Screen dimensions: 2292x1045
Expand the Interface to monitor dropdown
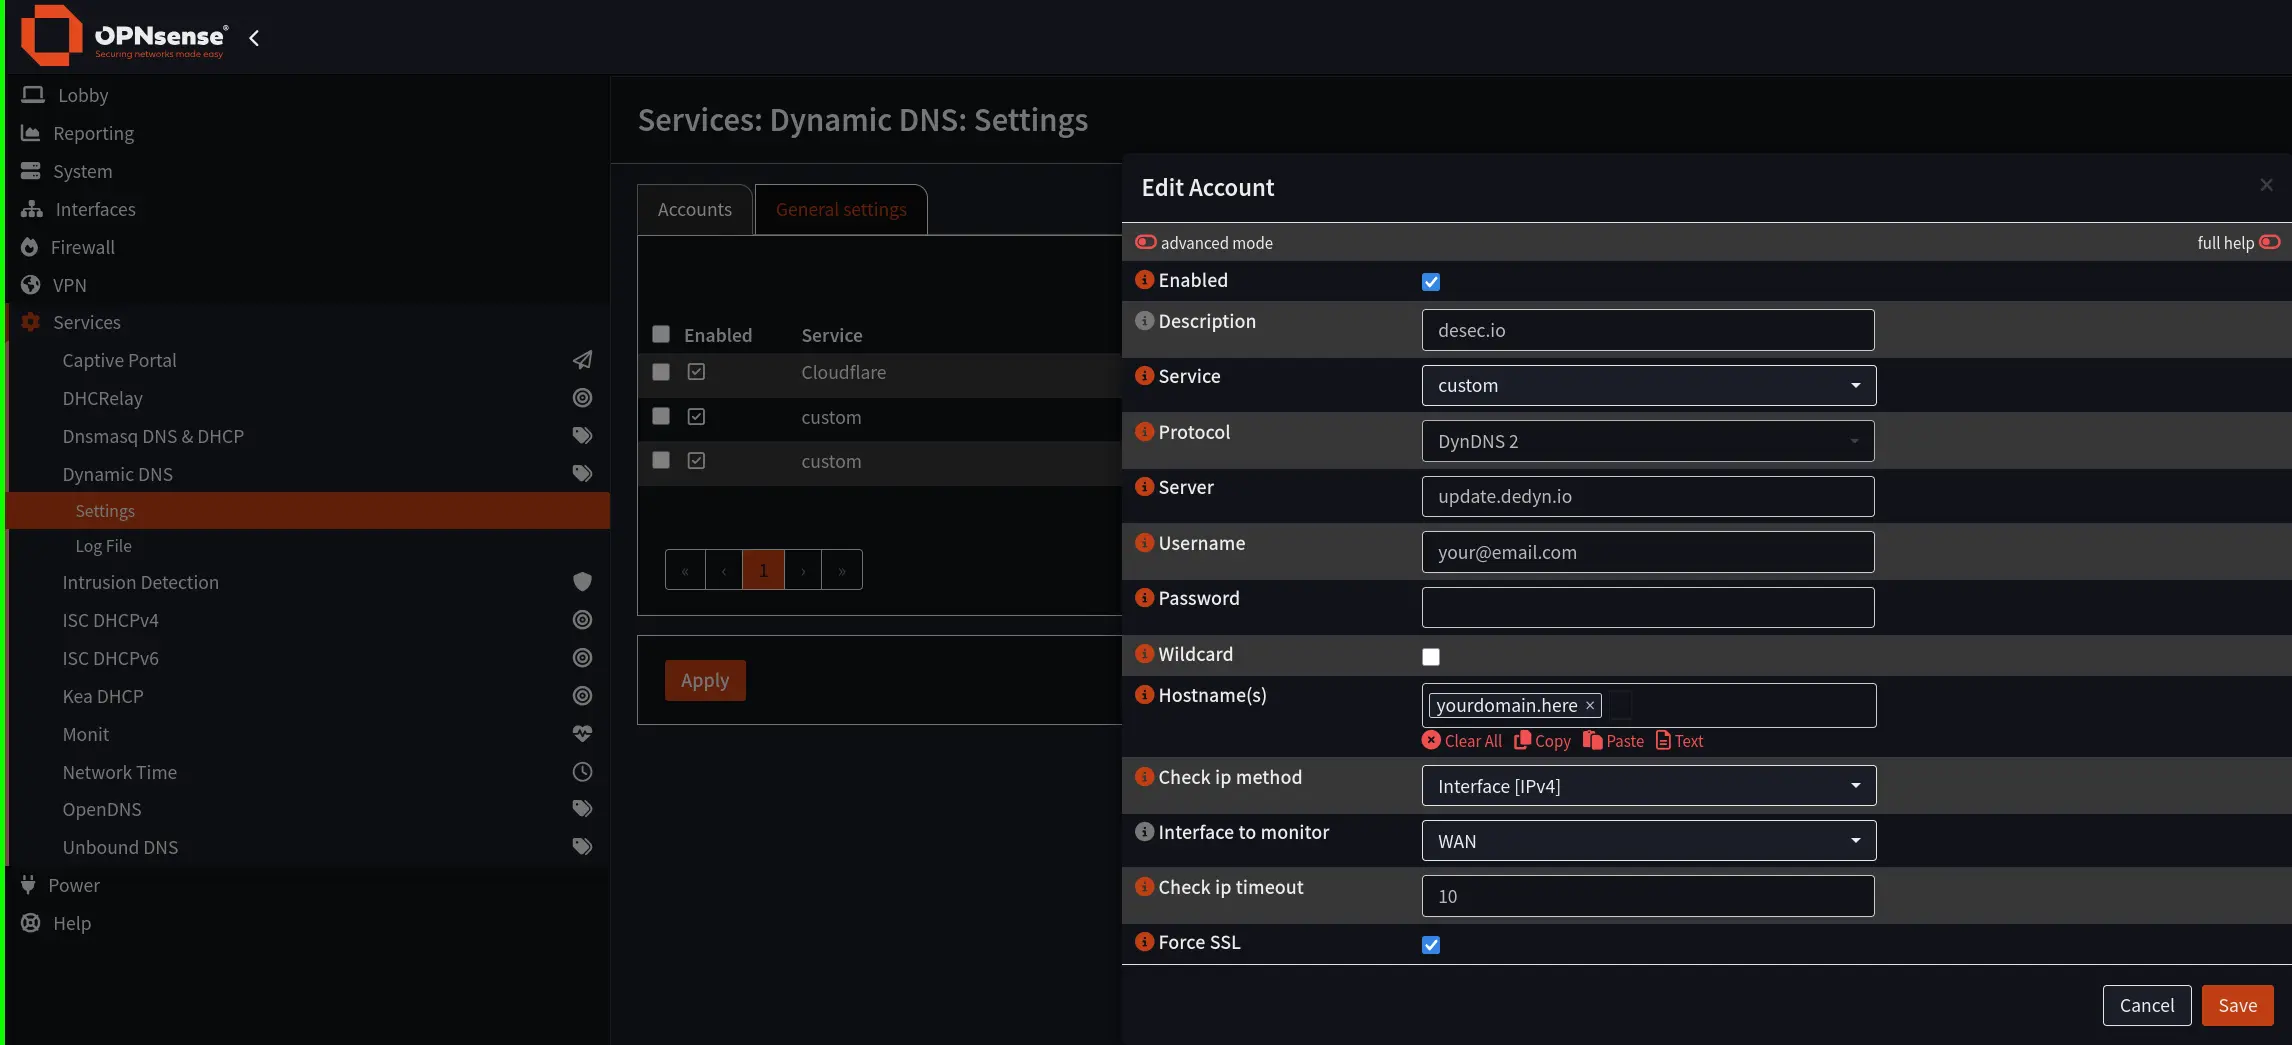pyautogui.click(x=1648, y=841)
